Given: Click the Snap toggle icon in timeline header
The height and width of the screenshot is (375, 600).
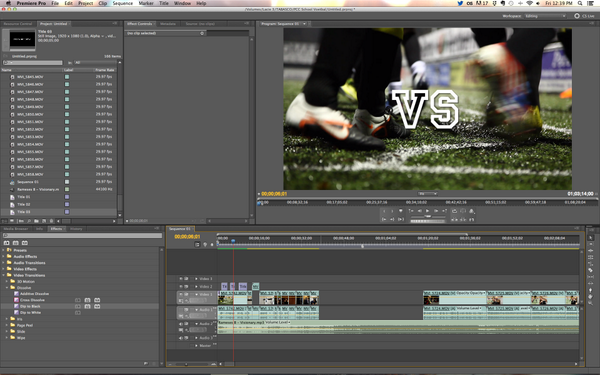Looking at the screenshot, I should [x=197, y=245].
